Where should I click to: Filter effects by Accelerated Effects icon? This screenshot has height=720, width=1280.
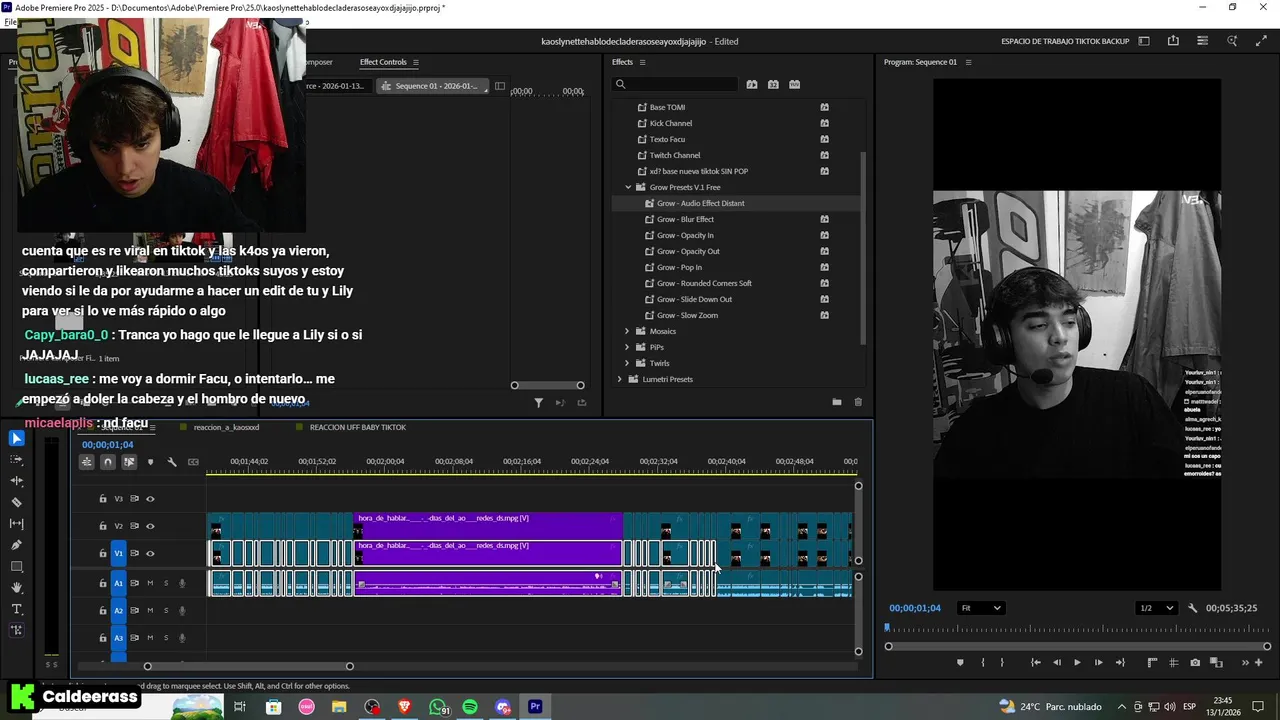(x=752, y=84)
